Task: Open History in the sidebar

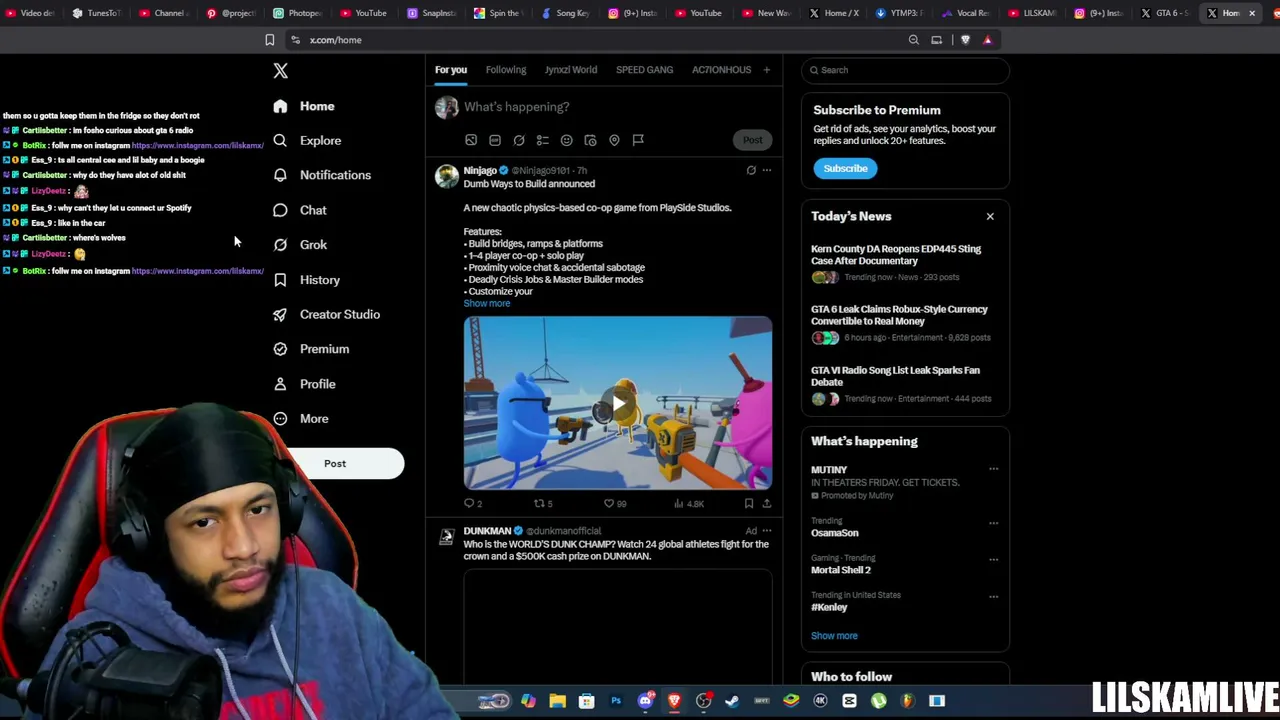Action: [x=307, y=280]
